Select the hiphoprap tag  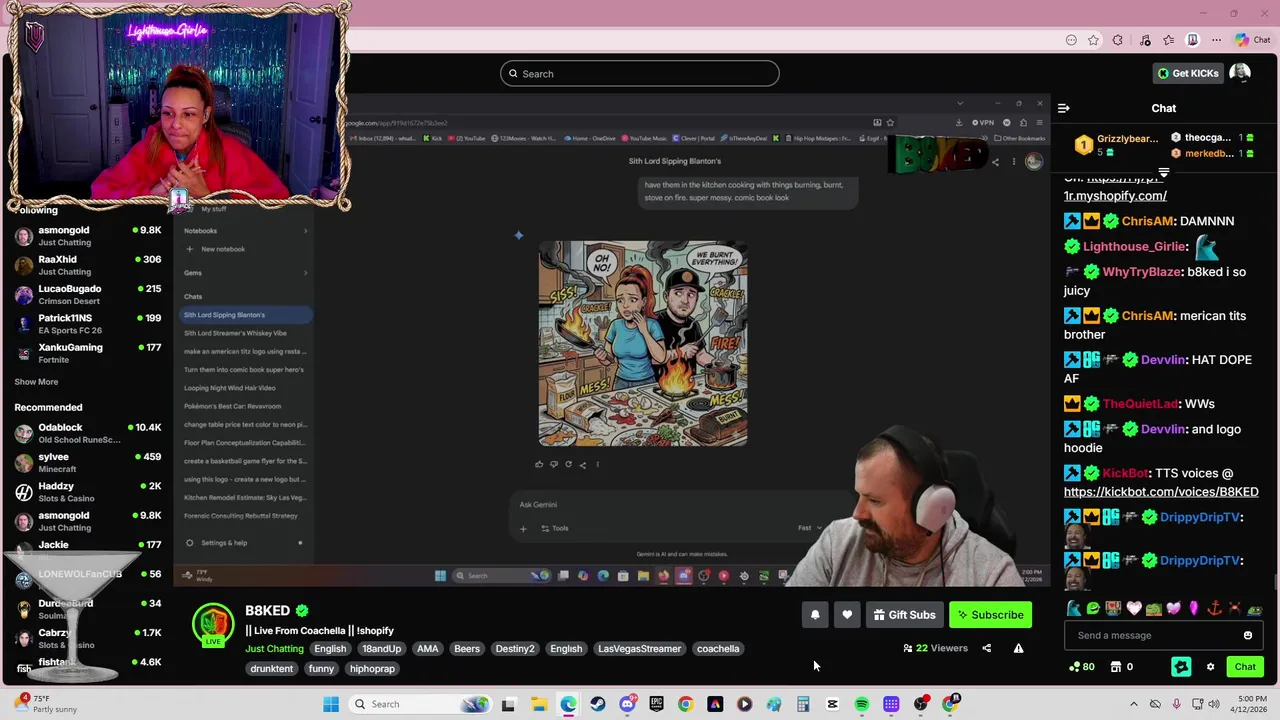372,669
